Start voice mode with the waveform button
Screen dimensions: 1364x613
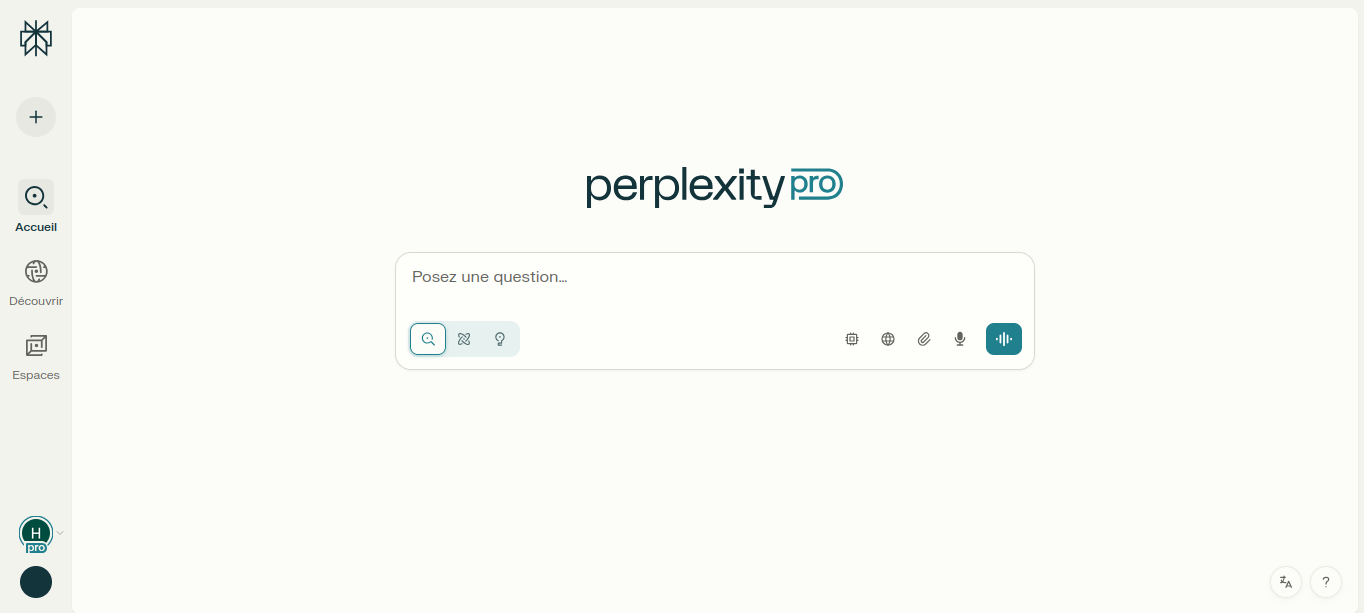[1004, 339]
